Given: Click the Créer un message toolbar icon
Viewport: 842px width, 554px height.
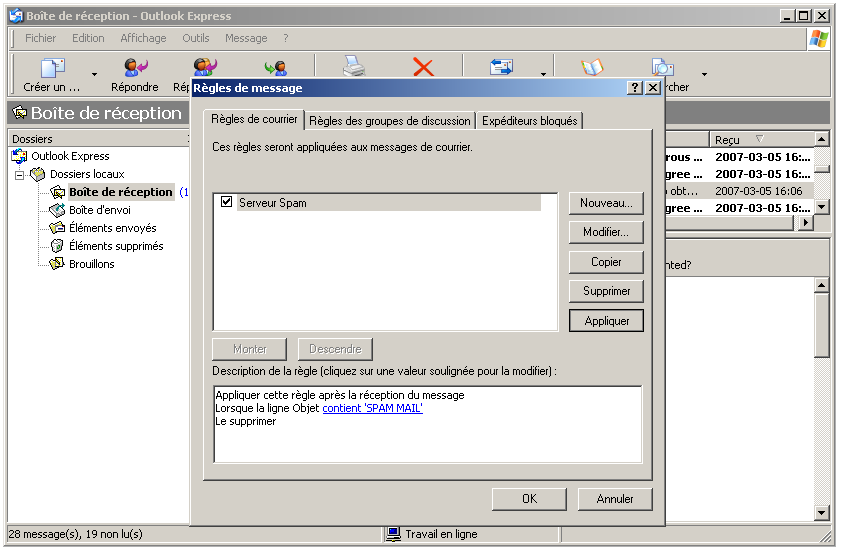Looking at the screenshot, I should pyautogui.click(x=53, y=68).
